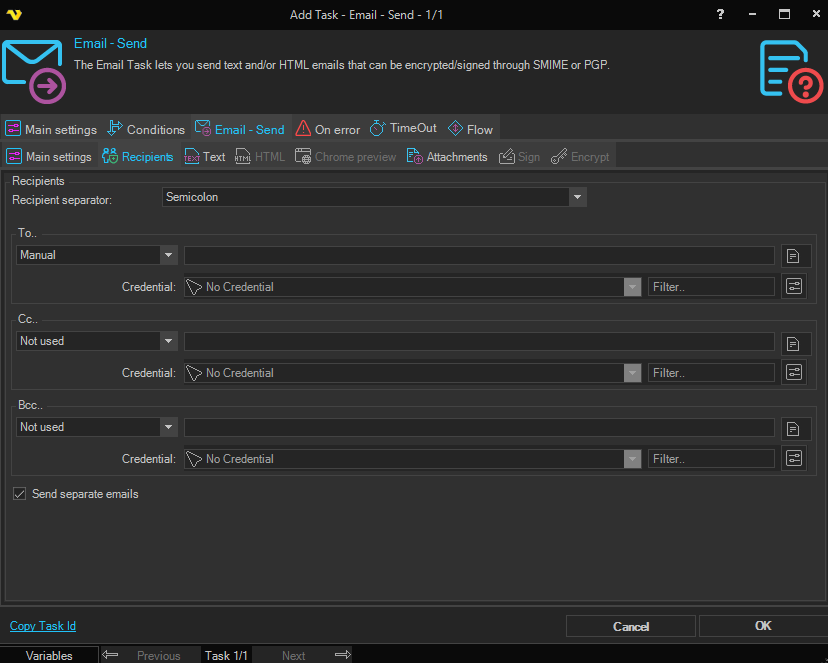The height and width of the screenshot is (663, 828).
Task: Open the To type Manual dropdown
Action: [x=168, y=255]
